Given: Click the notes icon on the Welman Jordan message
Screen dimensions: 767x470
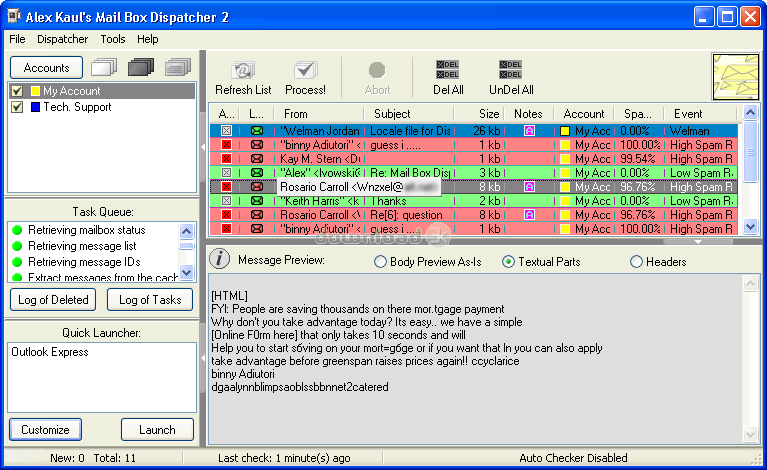Looking at the screenshot, I should (x=528, y=131).
